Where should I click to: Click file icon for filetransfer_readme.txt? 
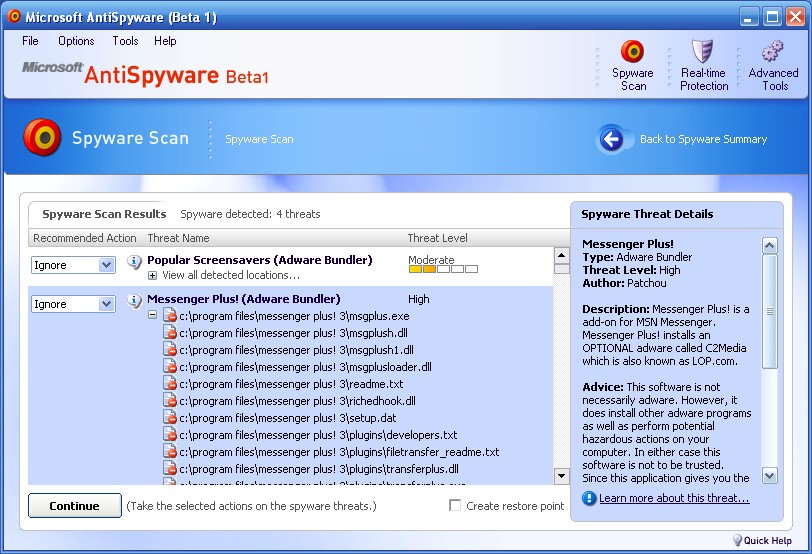click(x=170, y=451)
